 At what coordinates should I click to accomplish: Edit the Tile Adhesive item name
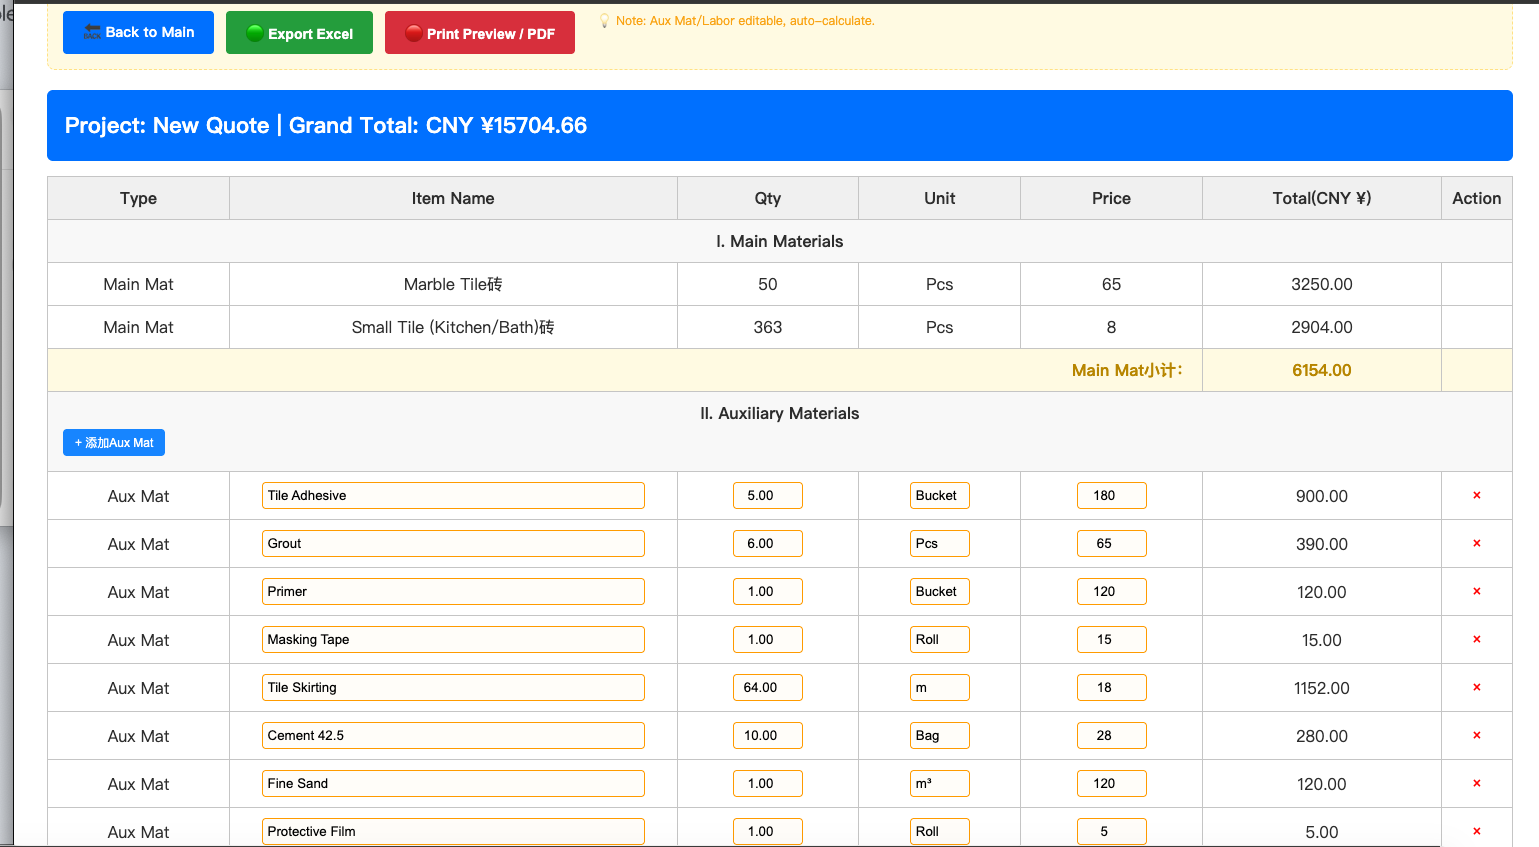click(x=453, y=496)
